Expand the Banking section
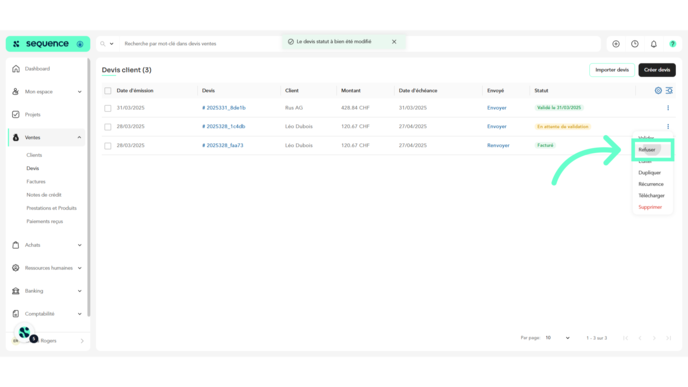The width and height of the screenshot is (688, 387). pyautogui.click(x=79, y=291)
